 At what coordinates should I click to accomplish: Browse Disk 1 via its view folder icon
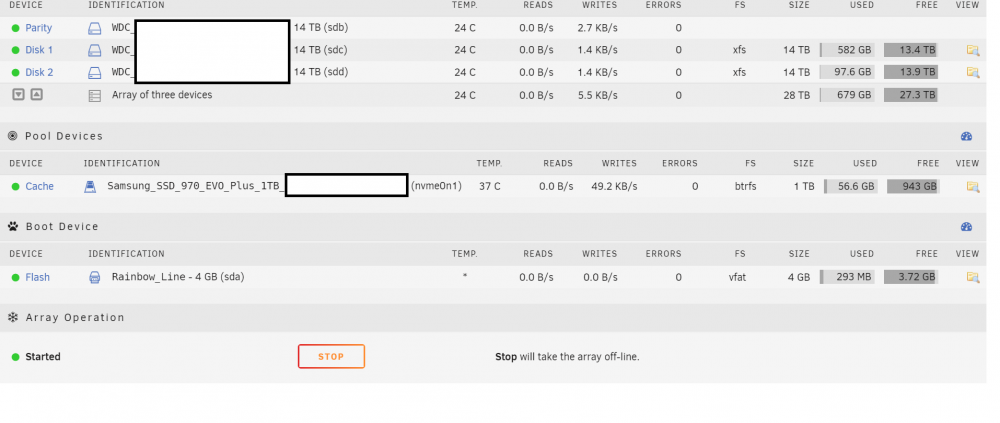(x=973, y=50)
